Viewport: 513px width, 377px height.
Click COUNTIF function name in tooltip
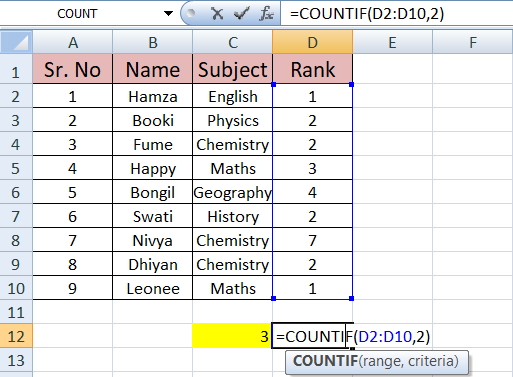pyautogui.click(x=325, y=361)
